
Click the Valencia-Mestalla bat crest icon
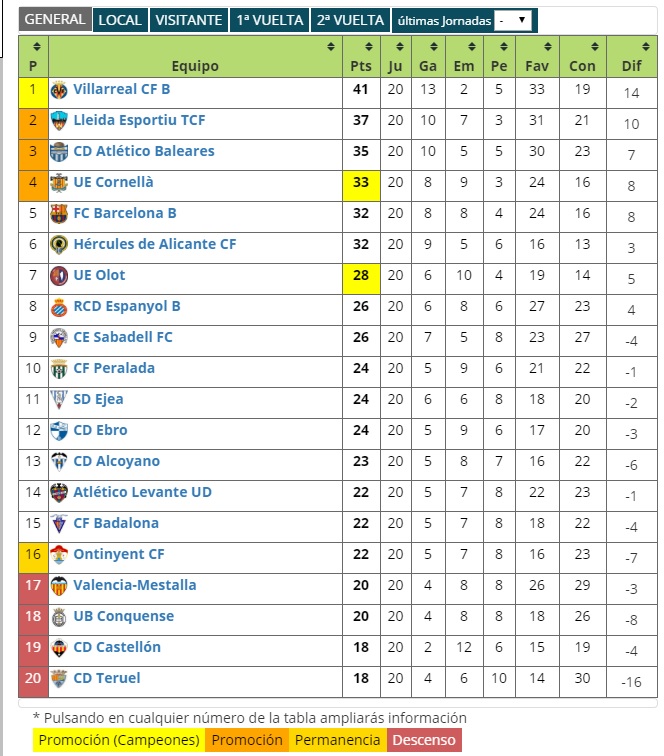click(59, 586)
